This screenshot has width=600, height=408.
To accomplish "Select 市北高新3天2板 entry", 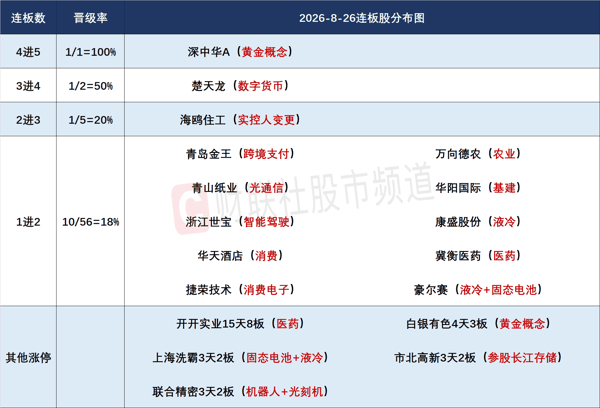I will pos(478,357).
